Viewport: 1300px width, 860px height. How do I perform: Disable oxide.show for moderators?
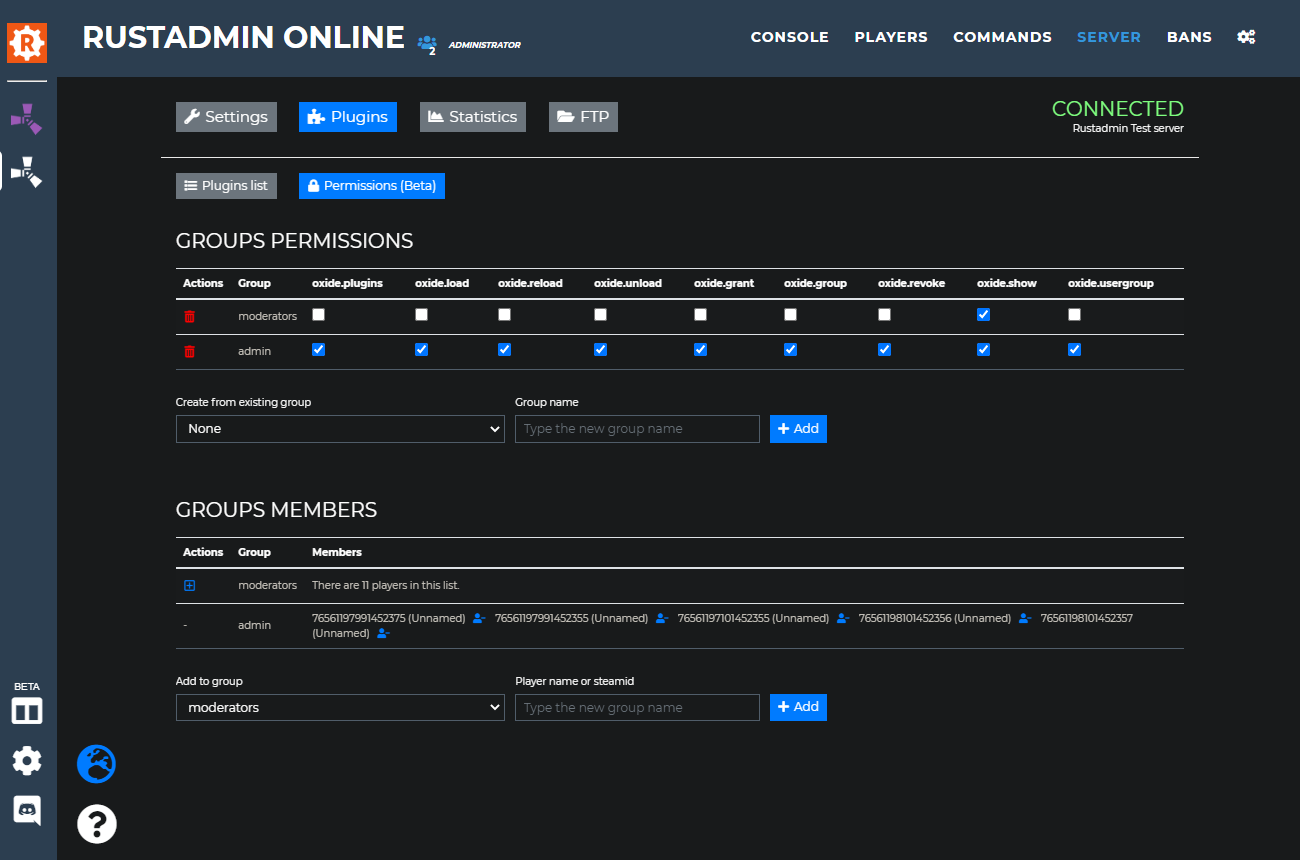(983, 314)
